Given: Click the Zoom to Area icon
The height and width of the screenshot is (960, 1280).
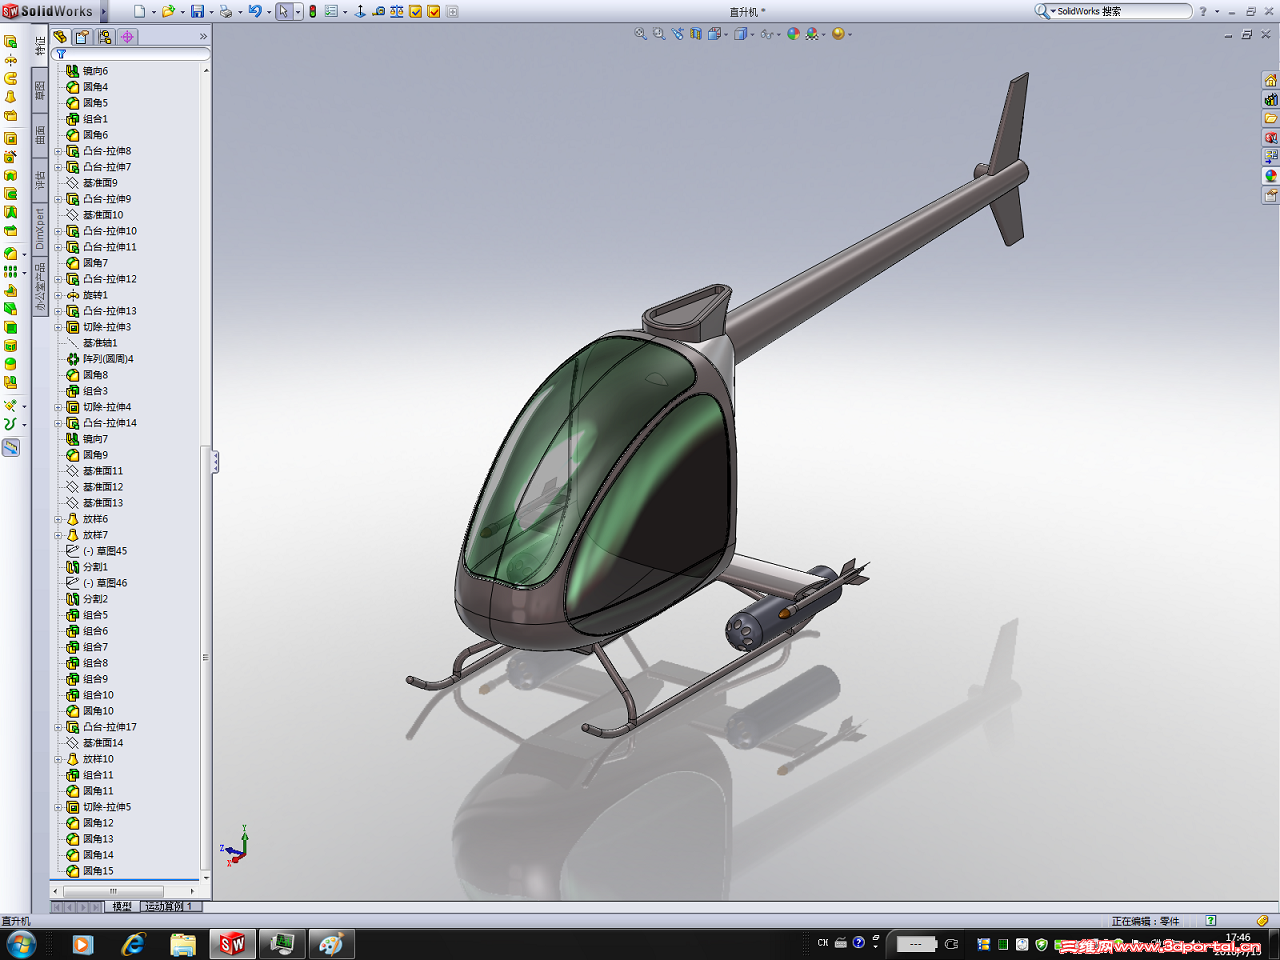Looking at the screenshot, I should [659, 34].
